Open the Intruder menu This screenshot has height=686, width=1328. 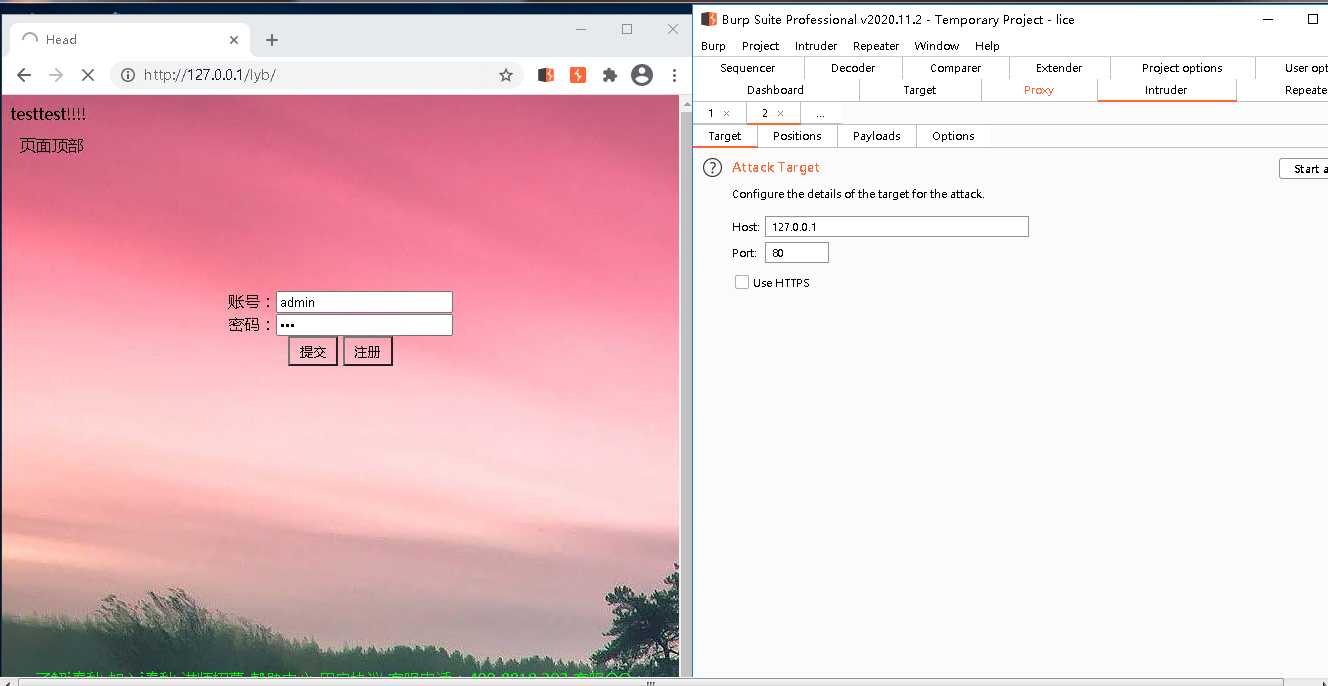(x=816, y=46)
